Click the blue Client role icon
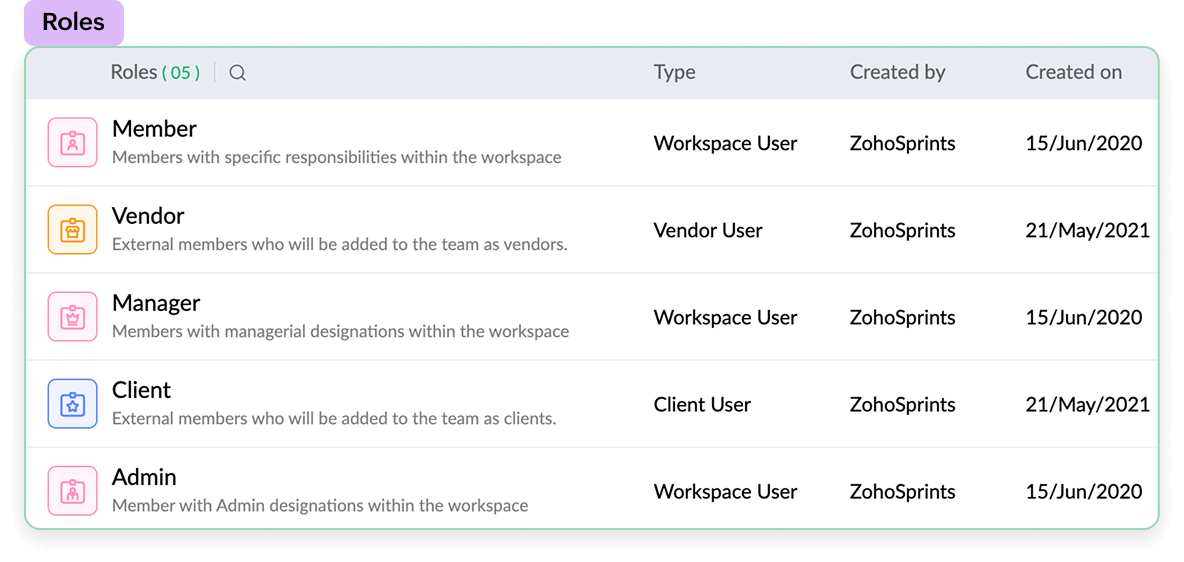This screenshot has width=1184, height=562. (x=73, y=404)
